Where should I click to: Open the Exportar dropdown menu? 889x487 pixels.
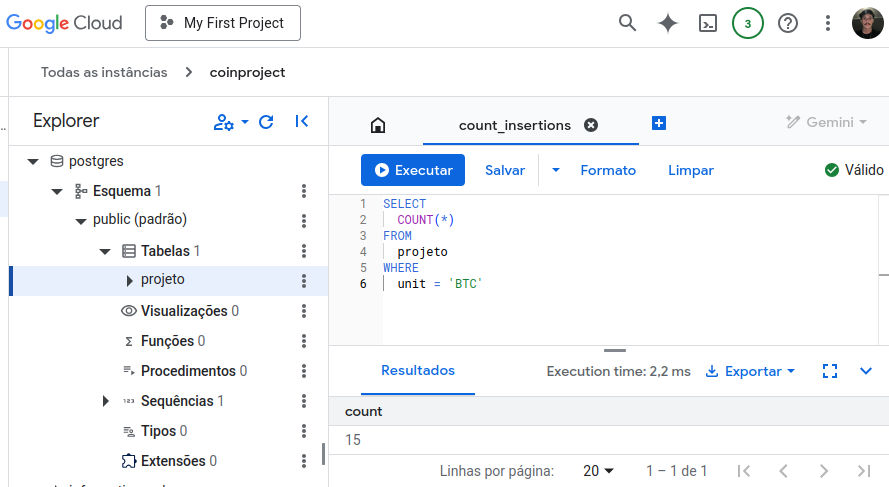tap(750, 371)
